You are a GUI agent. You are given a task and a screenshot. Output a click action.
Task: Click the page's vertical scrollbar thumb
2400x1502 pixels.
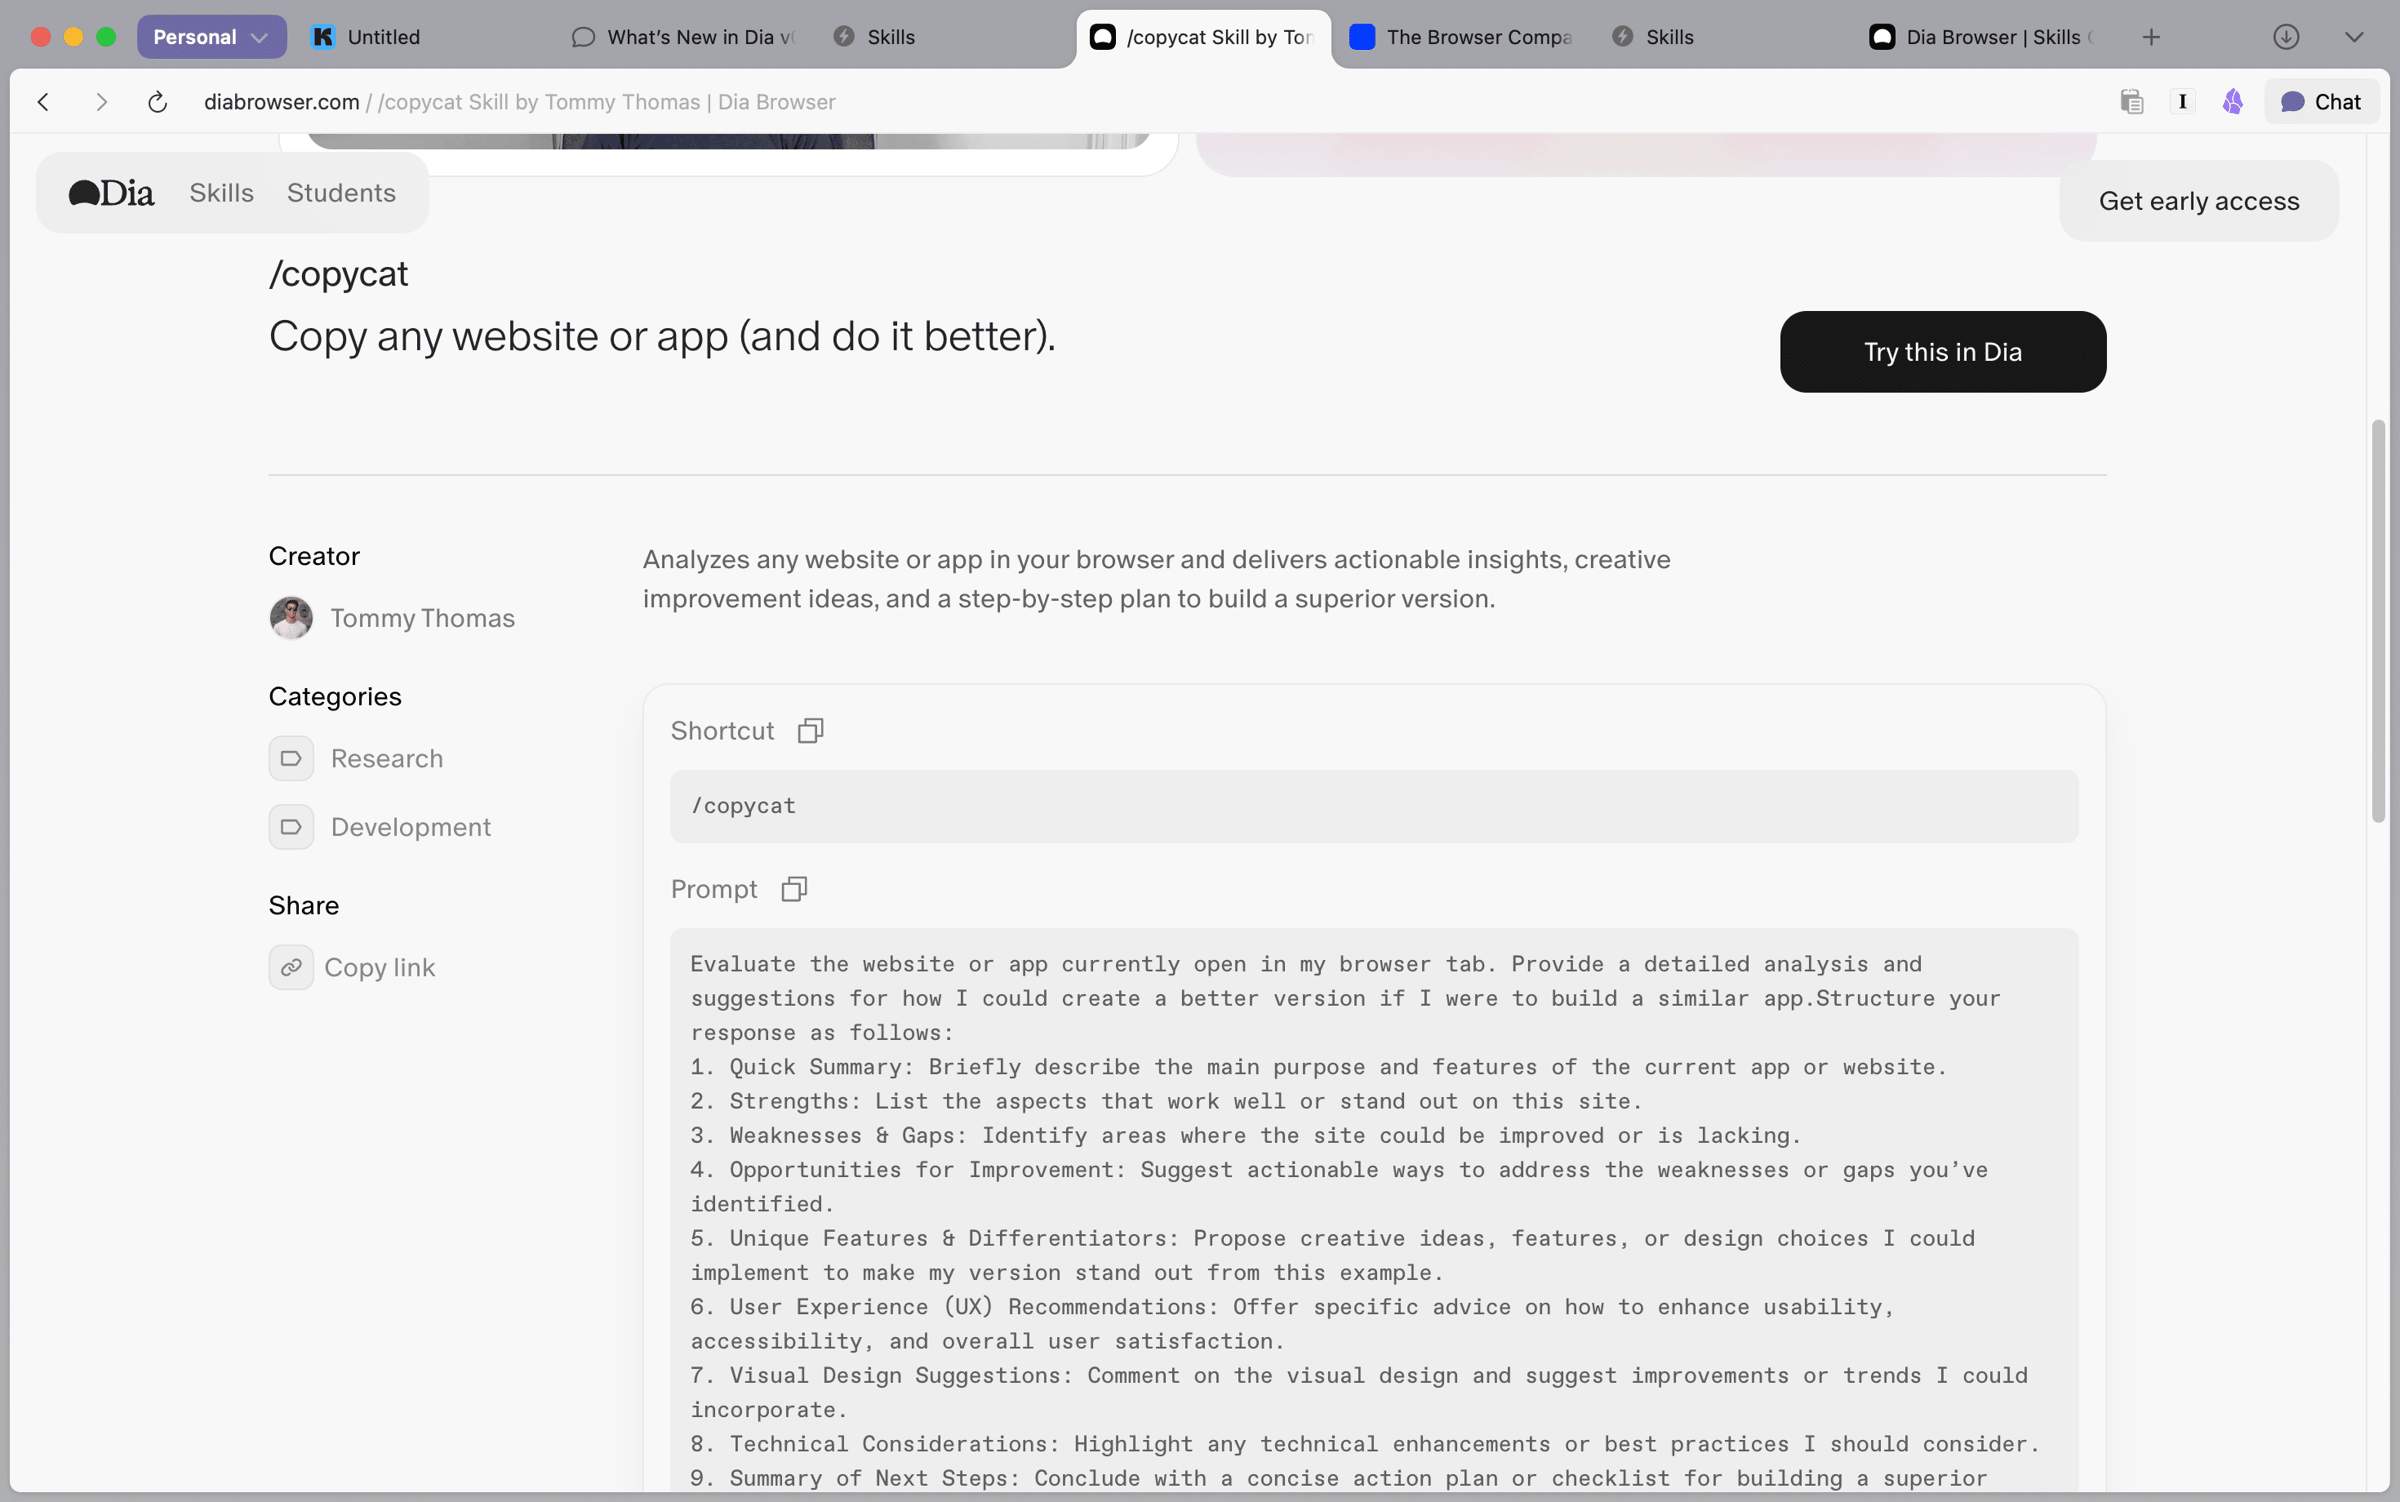2377,620
